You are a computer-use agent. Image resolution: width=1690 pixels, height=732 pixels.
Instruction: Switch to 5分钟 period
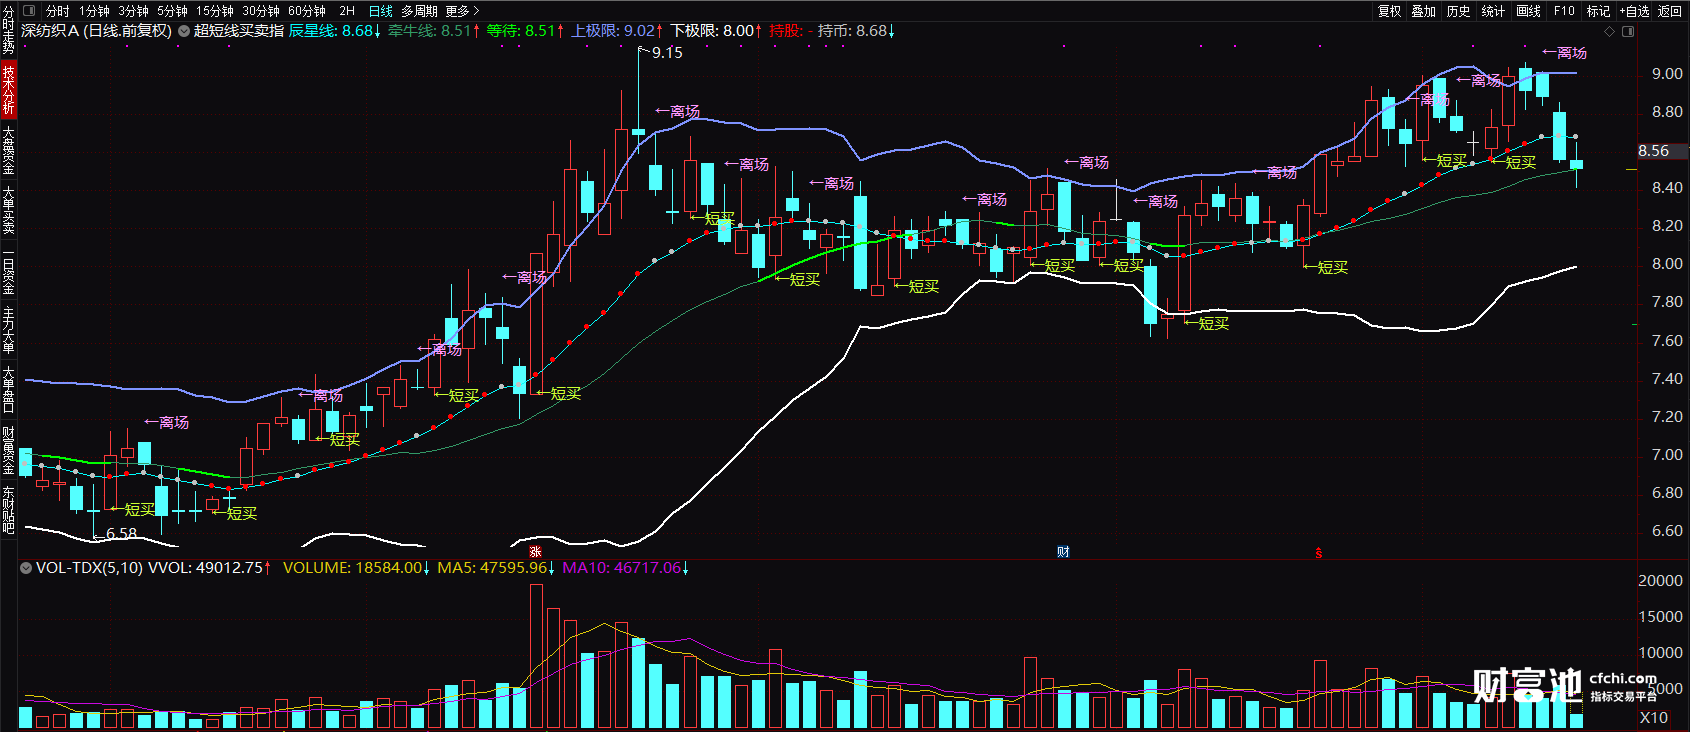[172, 11]
